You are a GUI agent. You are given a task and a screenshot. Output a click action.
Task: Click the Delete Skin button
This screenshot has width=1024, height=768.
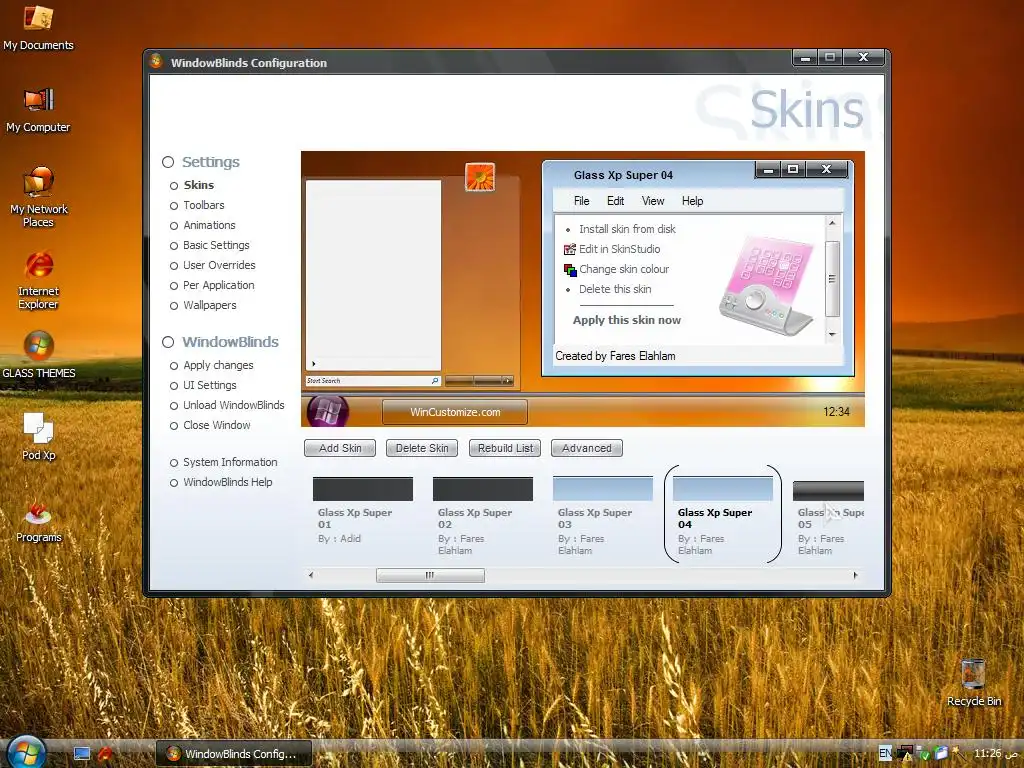[x=422, y=449]
